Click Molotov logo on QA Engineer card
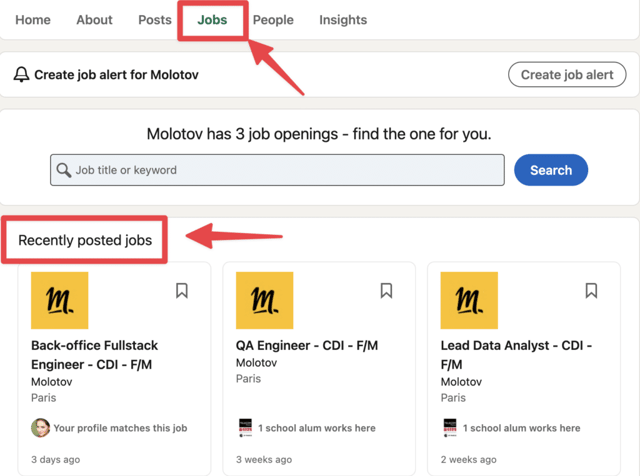The width and height of the screenshot is (640, 476). [264, 300]
